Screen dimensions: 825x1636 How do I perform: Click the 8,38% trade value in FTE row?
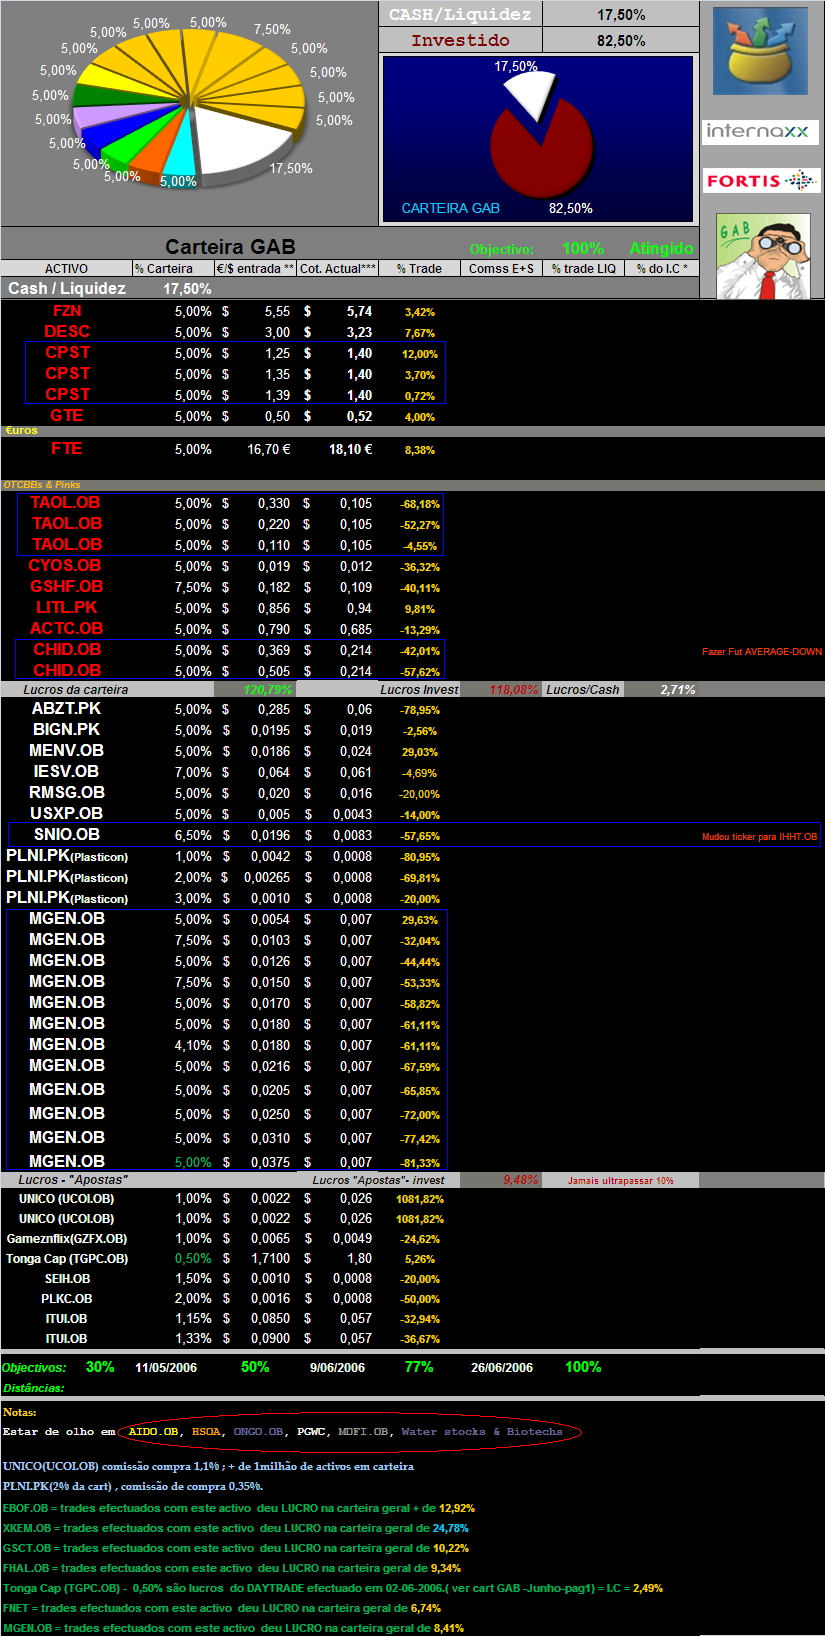[420, 450]
